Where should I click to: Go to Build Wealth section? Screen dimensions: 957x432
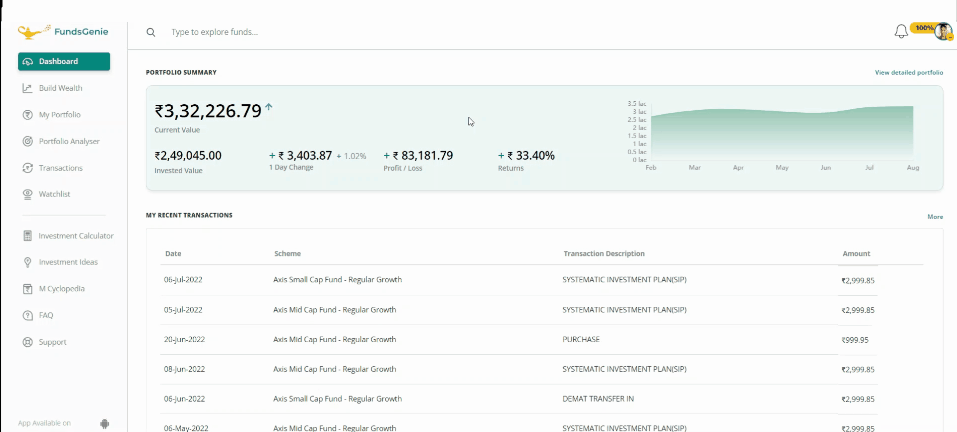(x=60, y=88)
